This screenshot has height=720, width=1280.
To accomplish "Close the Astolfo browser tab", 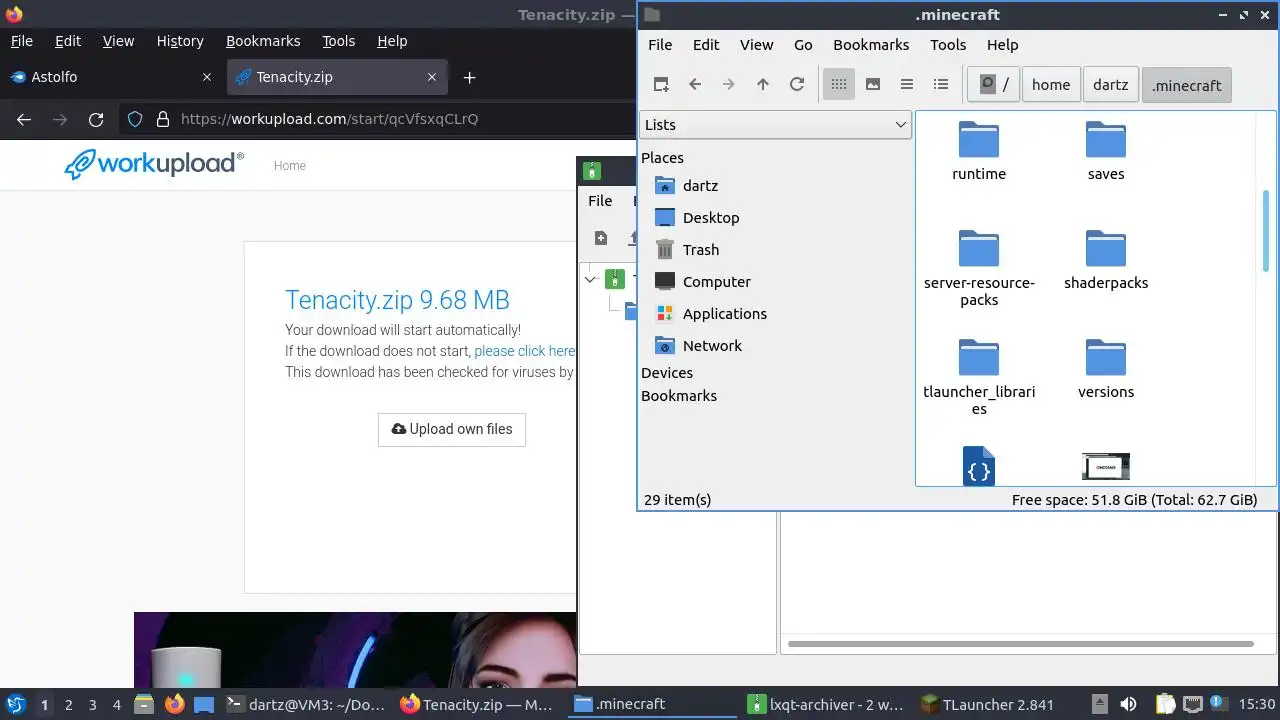I will [207, 77].
